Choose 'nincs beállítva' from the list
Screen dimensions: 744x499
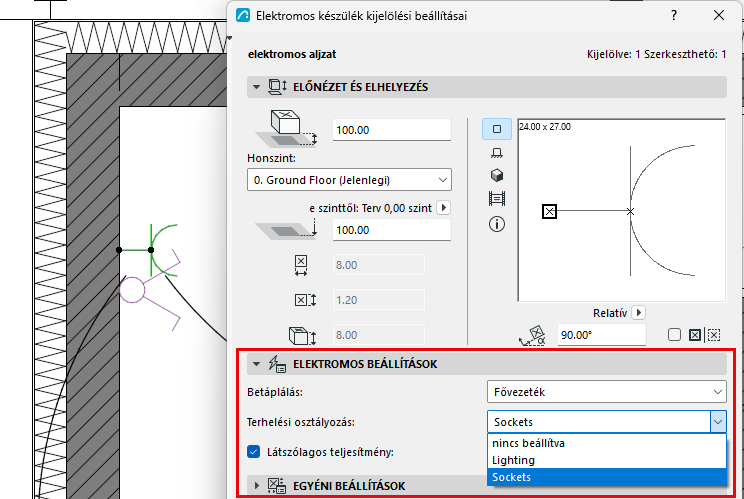[607, 443]
